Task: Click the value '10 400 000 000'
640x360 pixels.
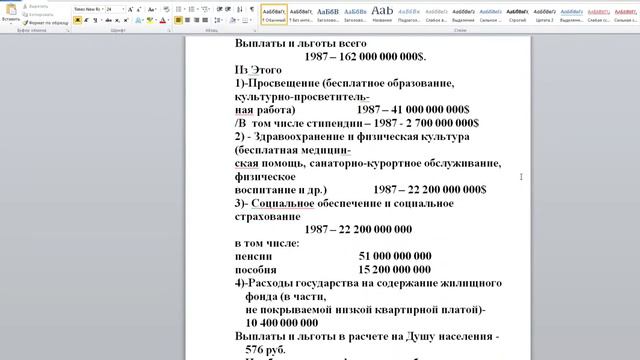Action: click(x=282, y=323)
